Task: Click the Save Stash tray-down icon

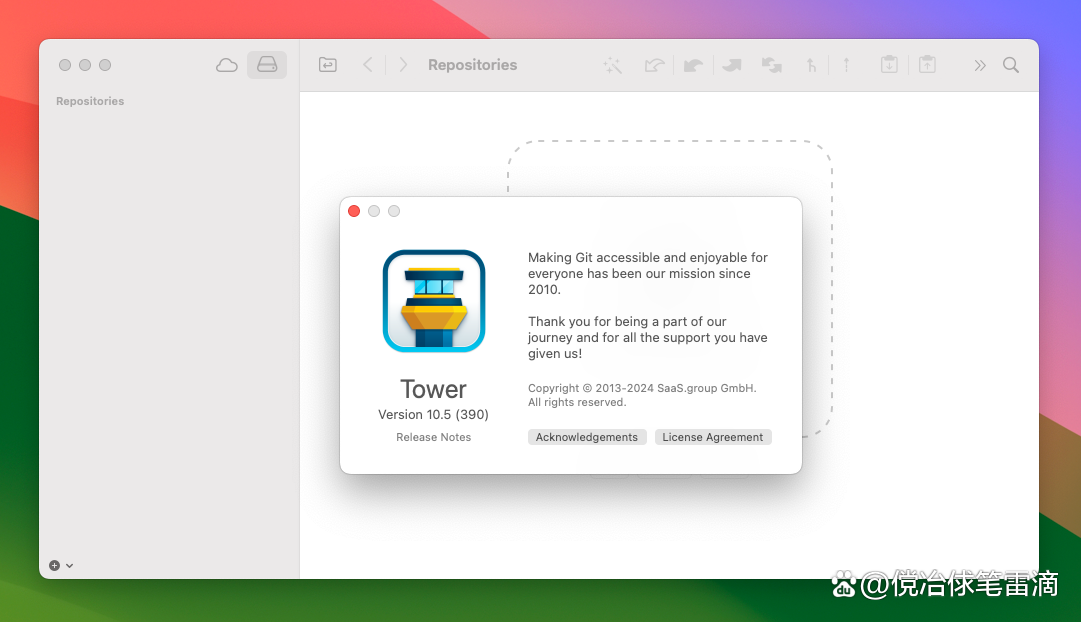Action: (889, 65)
